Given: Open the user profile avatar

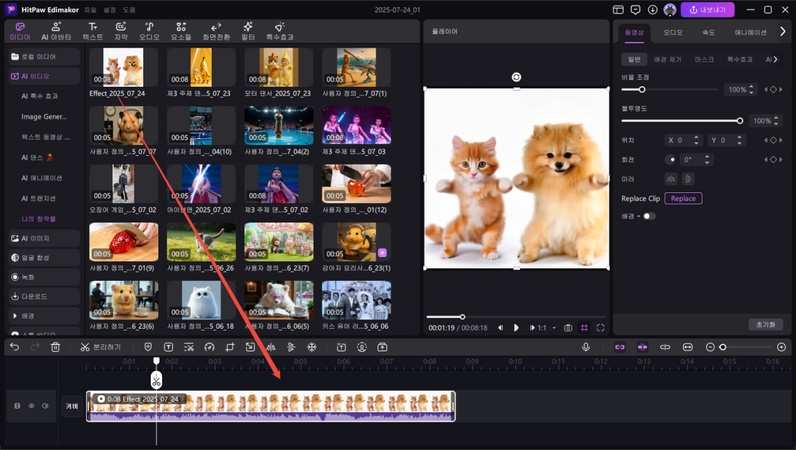Looking at the screenshot, I should [x=670, y=10].
